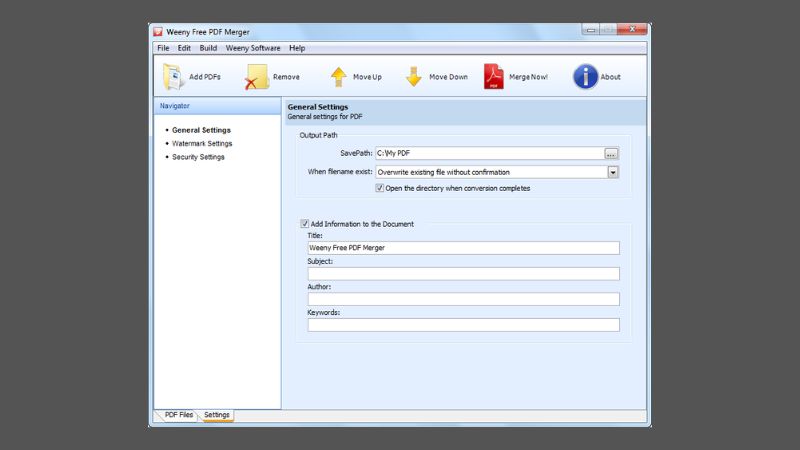Toggle Add Information to the Document checkbox

point(305,223)
